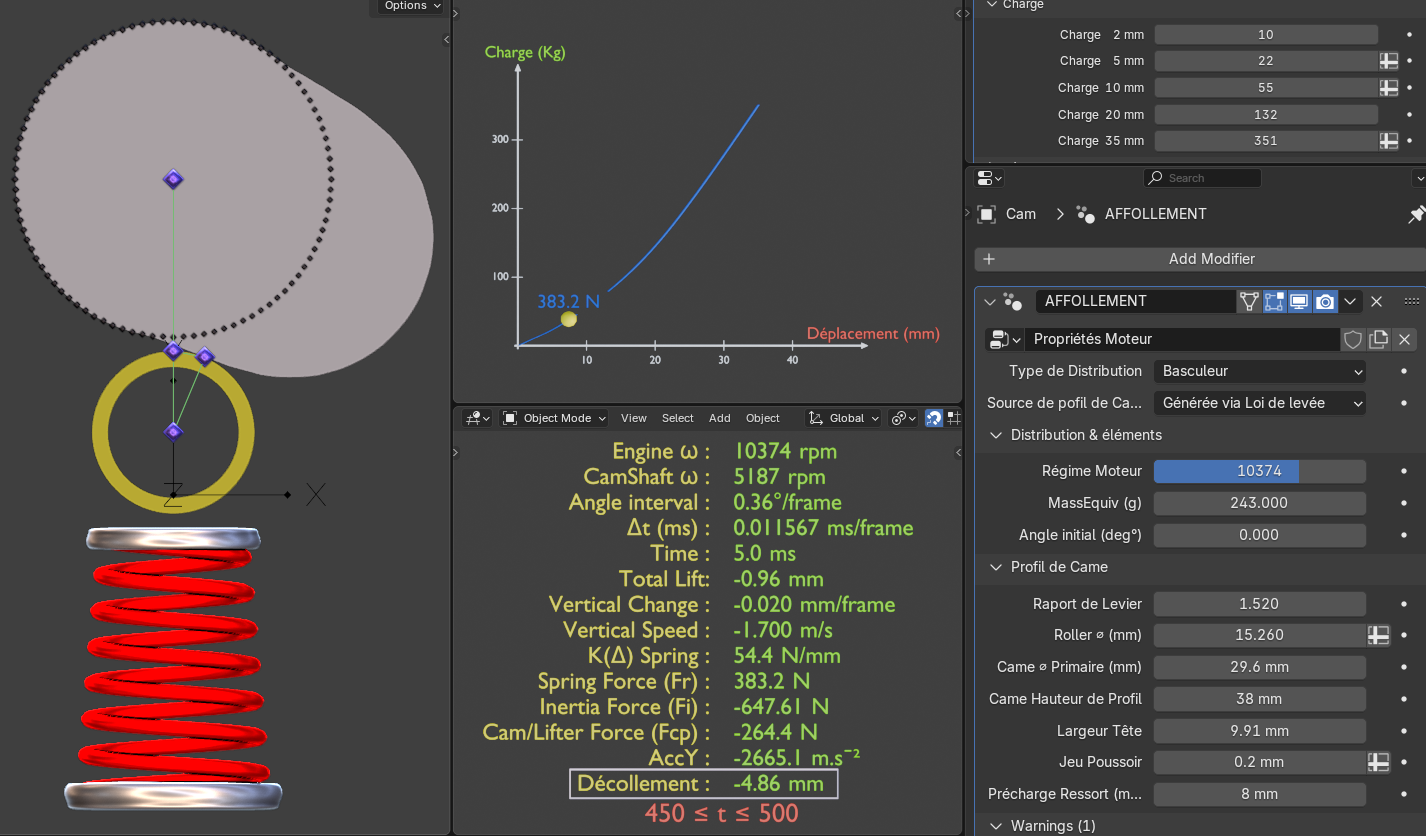1426x836 pixels.
Task: Toggle the pin on the properties context
Action: point(1416,214)
